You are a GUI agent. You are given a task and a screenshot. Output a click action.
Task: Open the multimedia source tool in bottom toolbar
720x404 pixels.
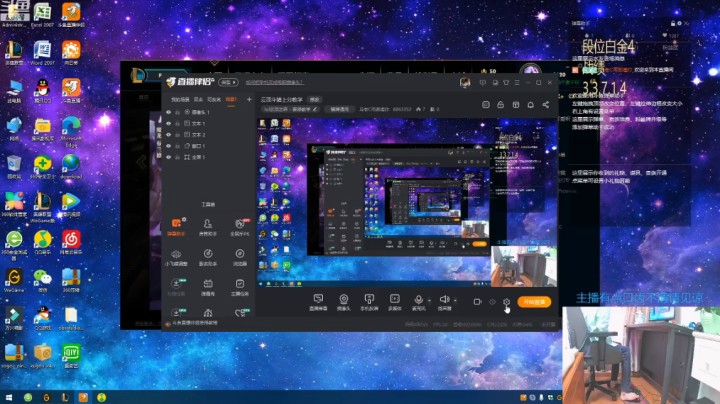(395, 302)
